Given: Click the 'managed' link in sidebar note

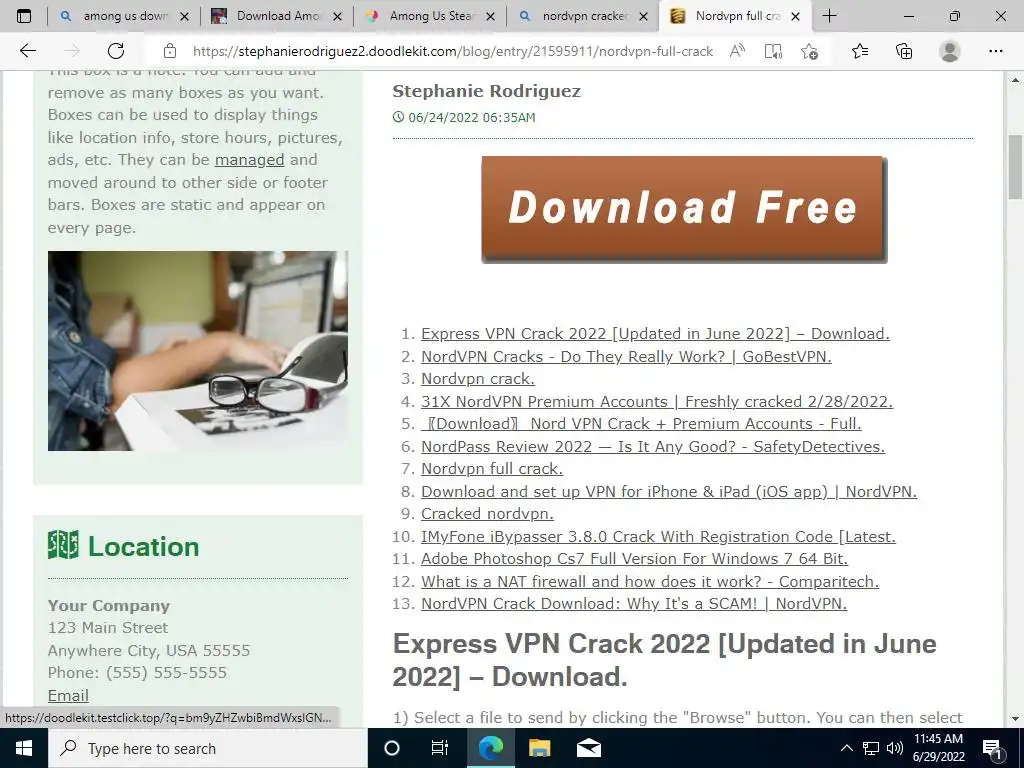Looking at the screenshot, I should (249, 160).
